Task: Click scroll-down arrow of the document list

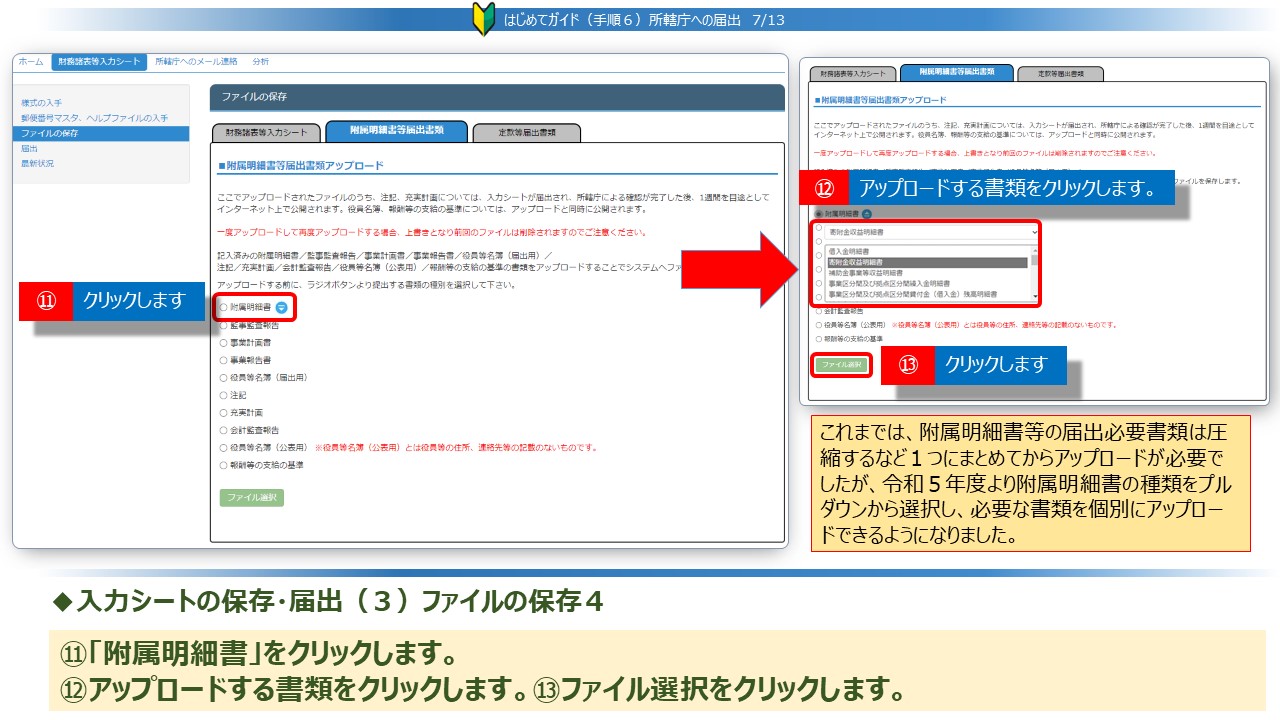Action: (x=1035, y=297)
